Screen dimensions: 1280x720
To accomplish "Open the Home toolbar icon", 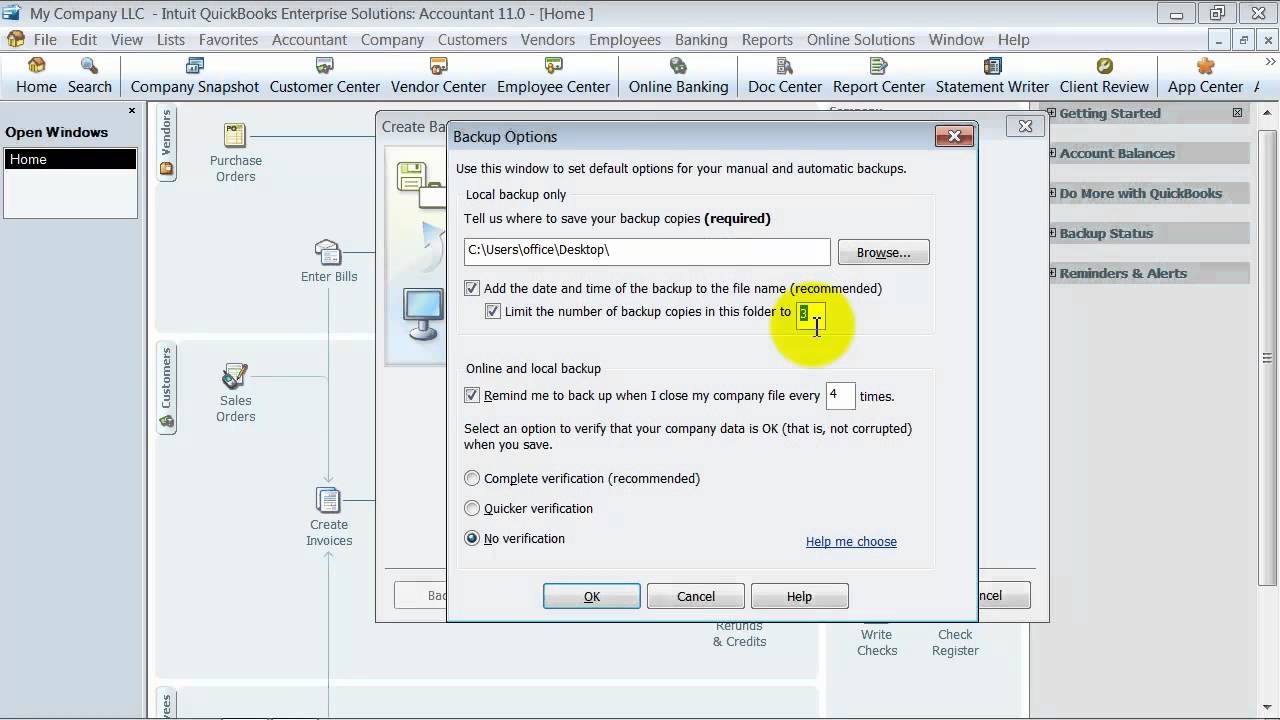I will 36,76.
